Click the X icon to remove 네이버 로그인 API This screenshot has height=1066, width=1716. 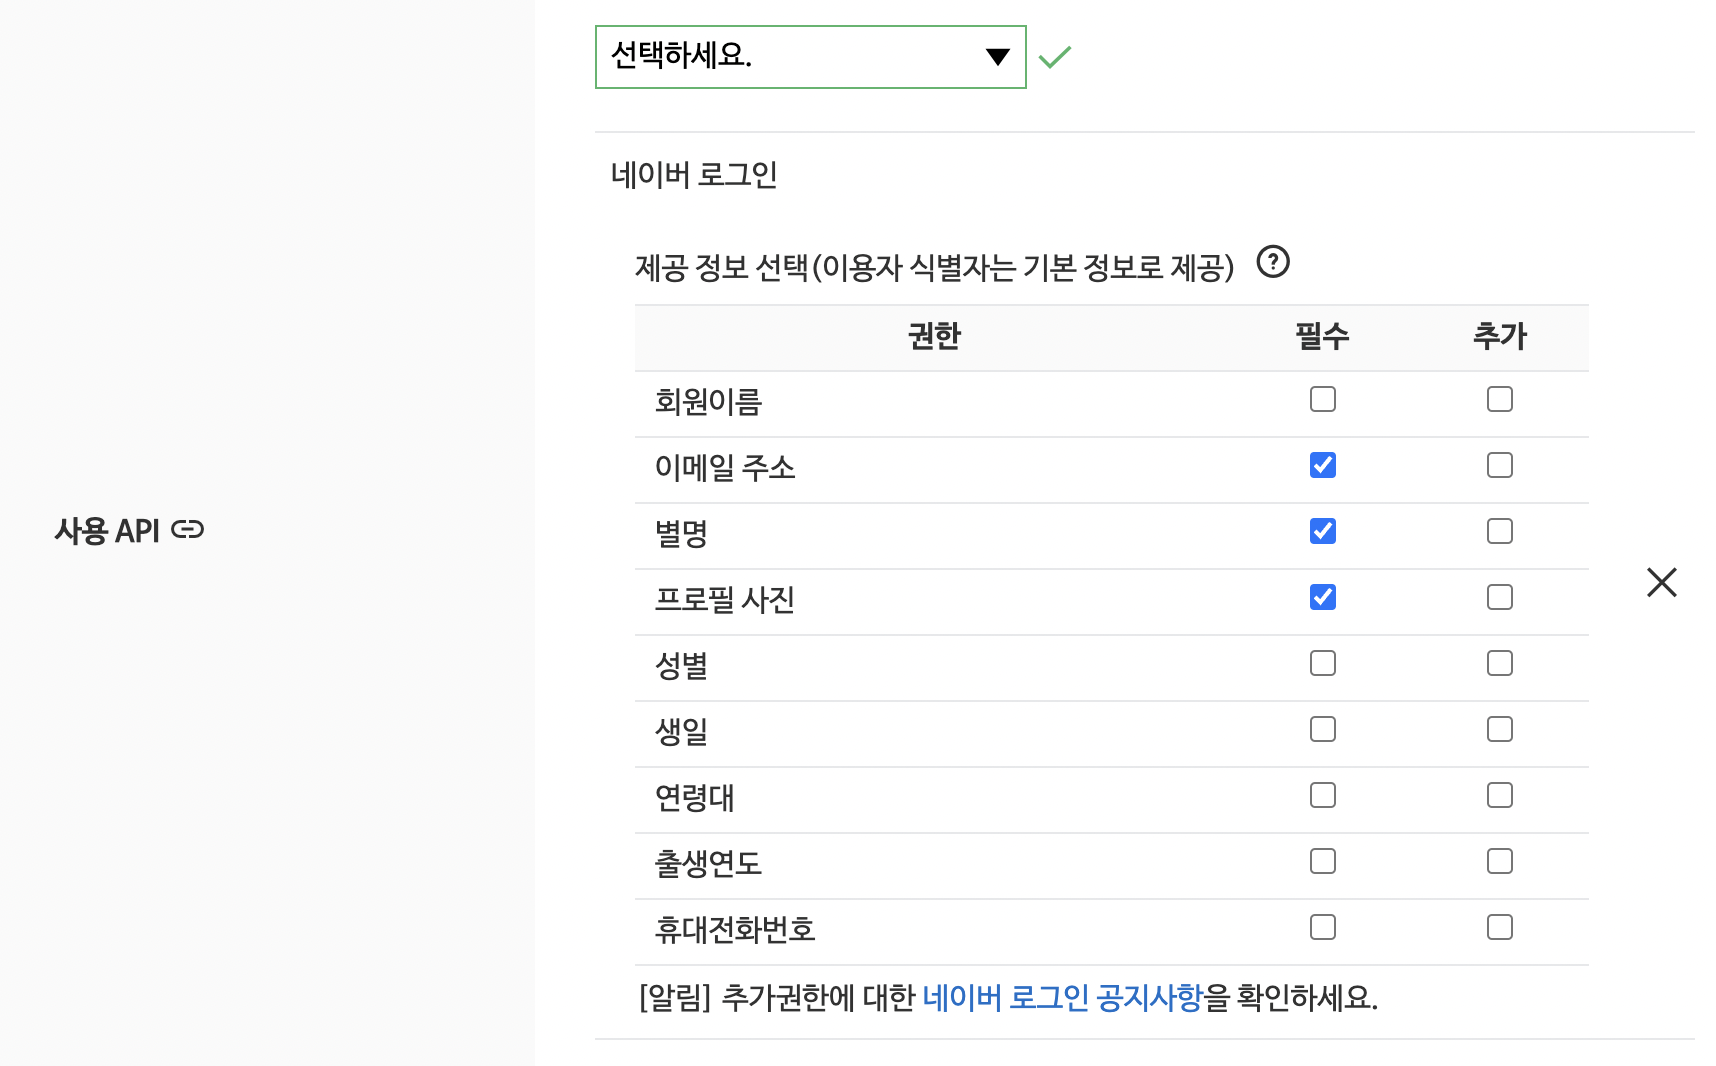point(1662,582)
